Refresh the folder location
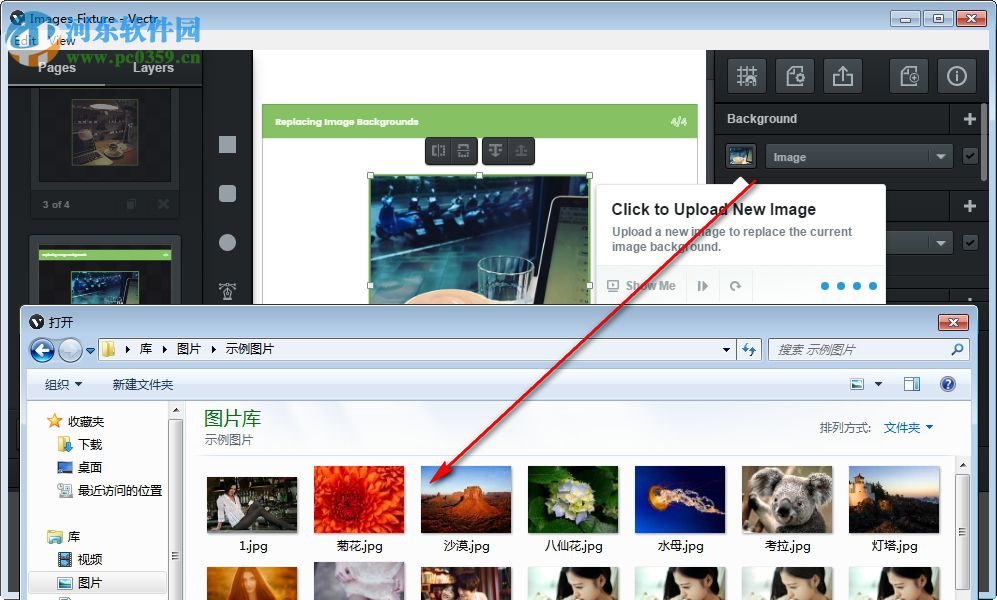The width and height of the screenshot is (997, 600). (749, 350)
